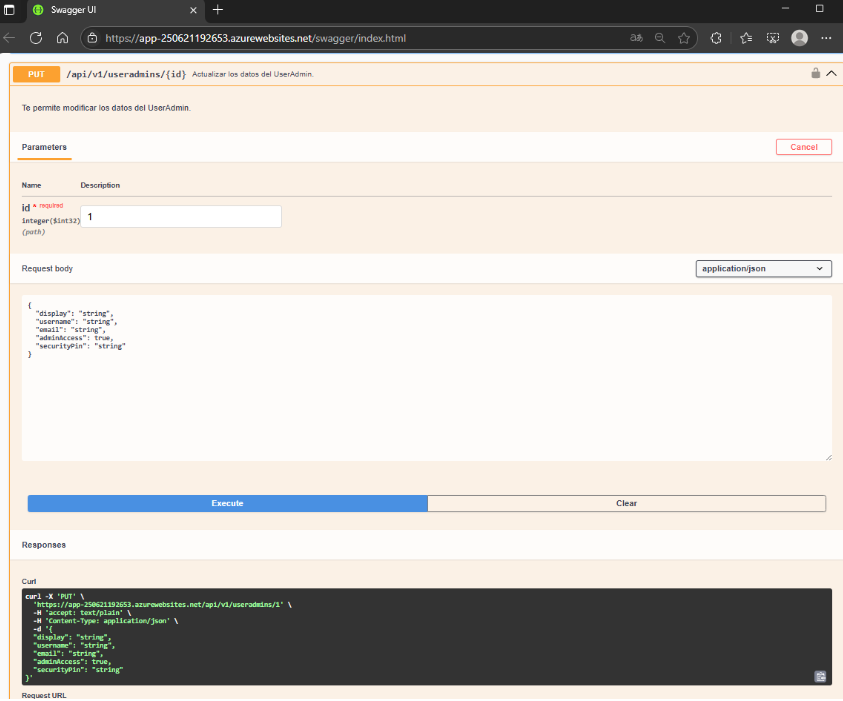Screen dimensions: 843x701
Task: Close the Swagger UI browser tab
Action: point(194,10)
